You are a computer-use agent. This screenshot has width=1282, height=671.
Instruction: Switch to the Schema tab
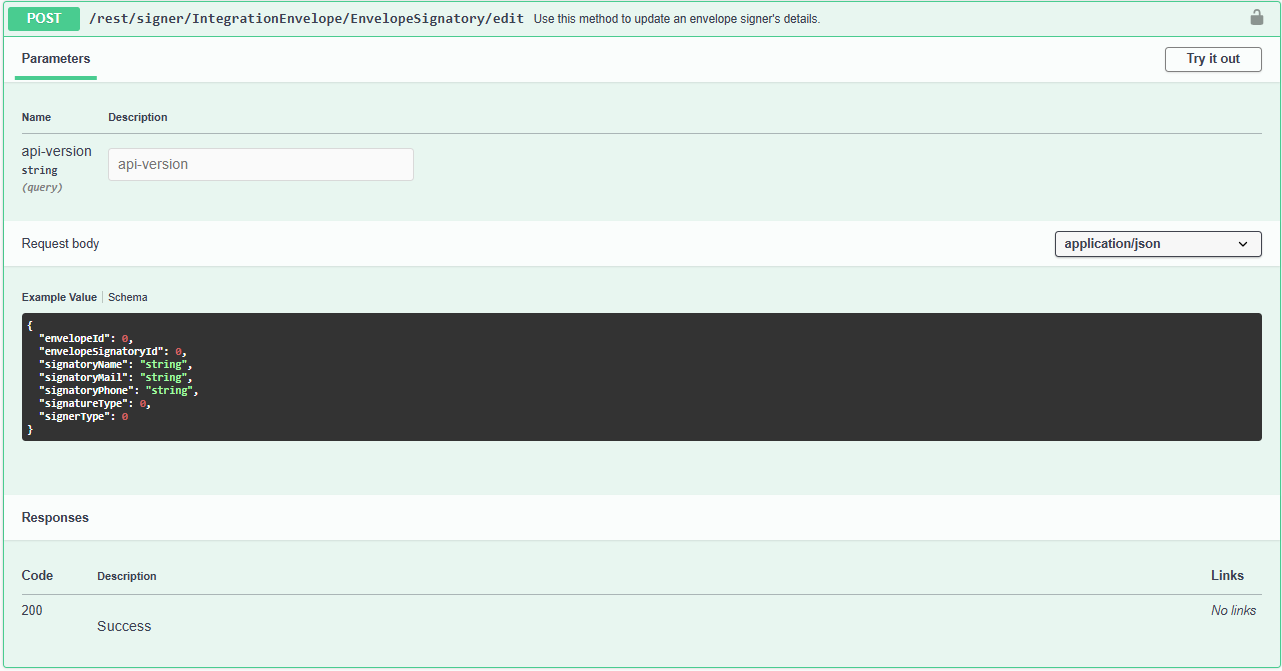point(128,297)
